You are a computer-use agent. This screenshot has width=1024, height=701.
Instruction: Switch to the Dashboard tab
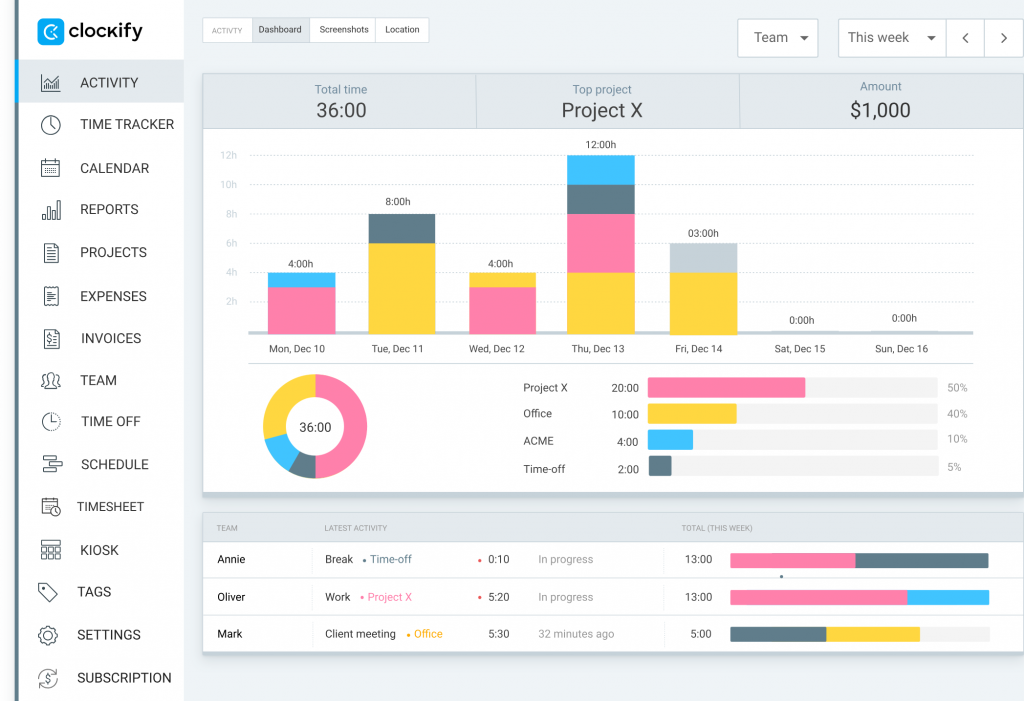coord(280,30)
